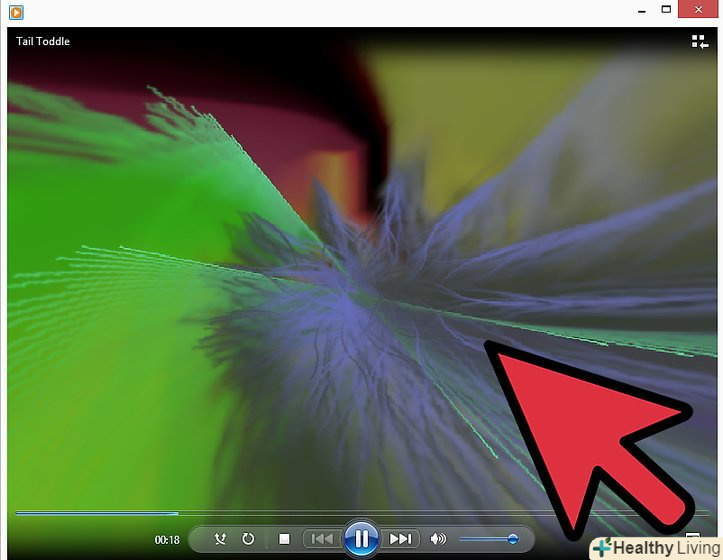This screenshot has width=723, height=560.
Task: Turn on shuffle mode
Action: coord(221,539)
